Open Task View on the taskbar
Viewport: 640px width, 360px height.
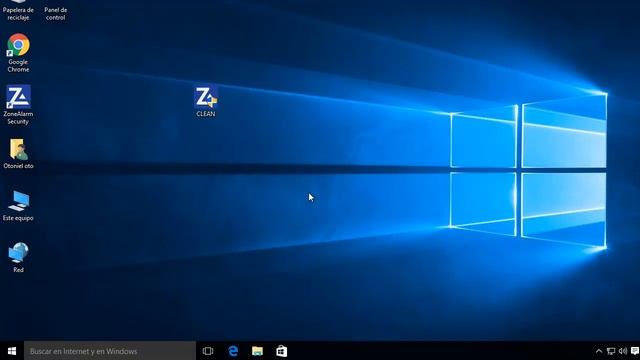[x=208, y=351]
